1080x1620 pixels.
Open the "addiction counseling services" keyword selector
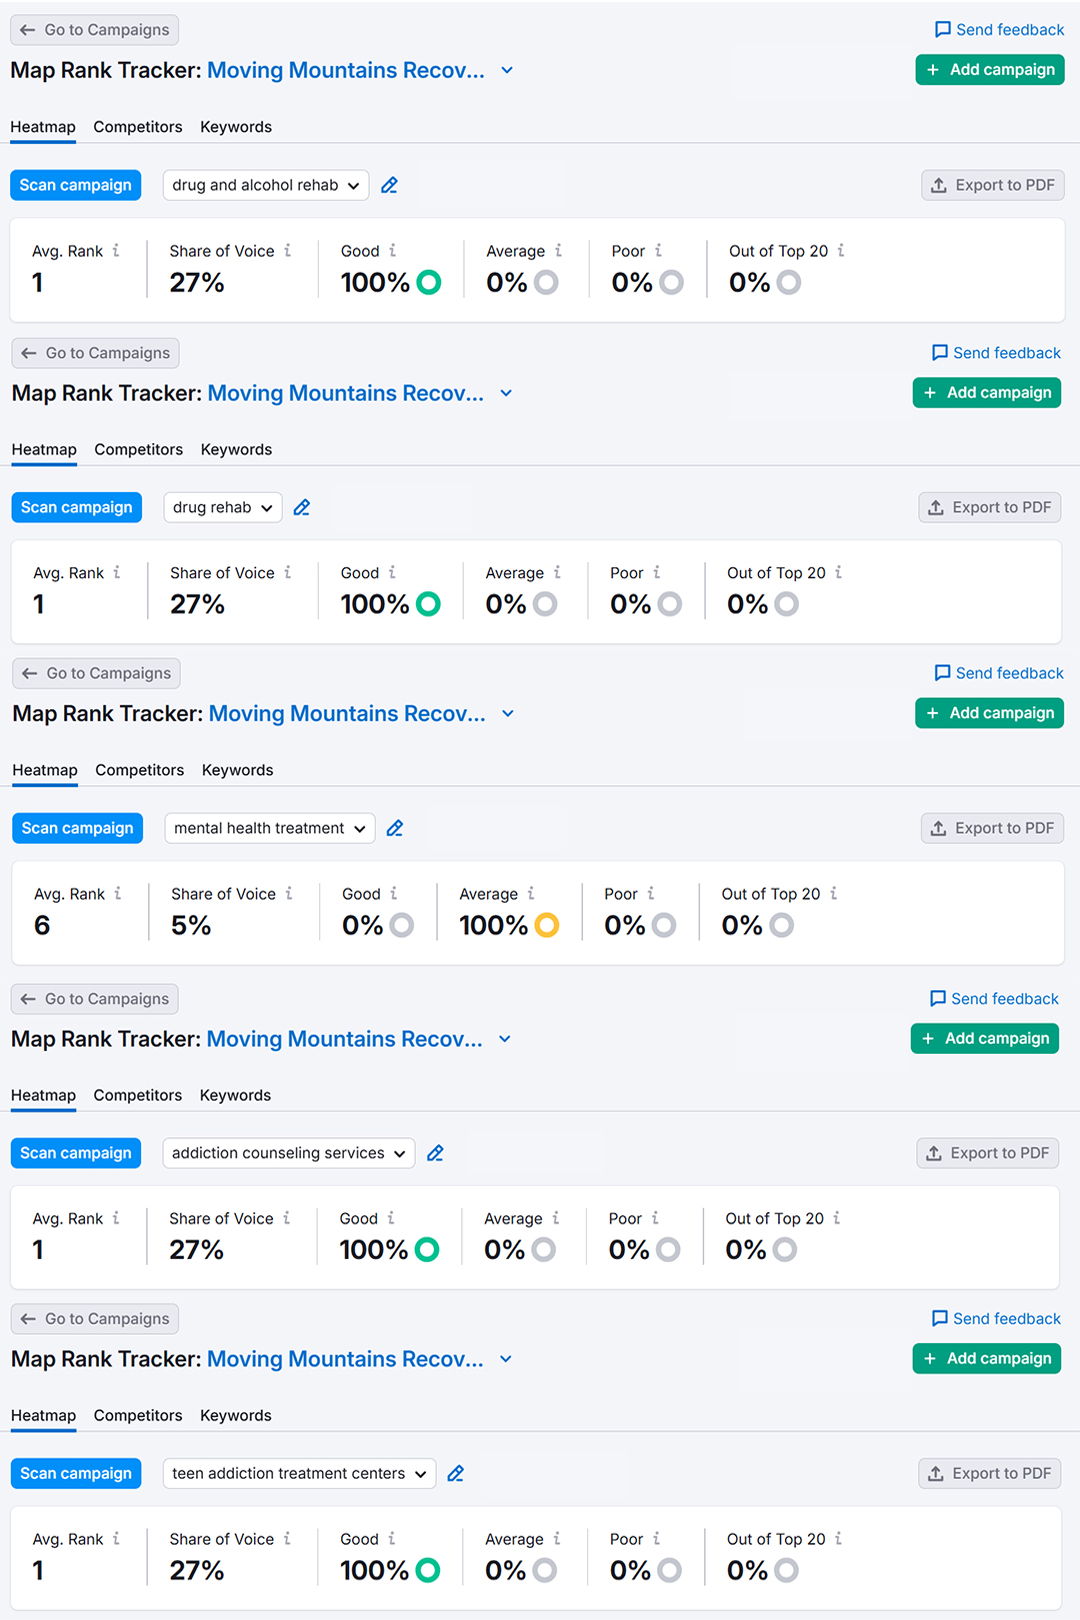coord(288,1153)
